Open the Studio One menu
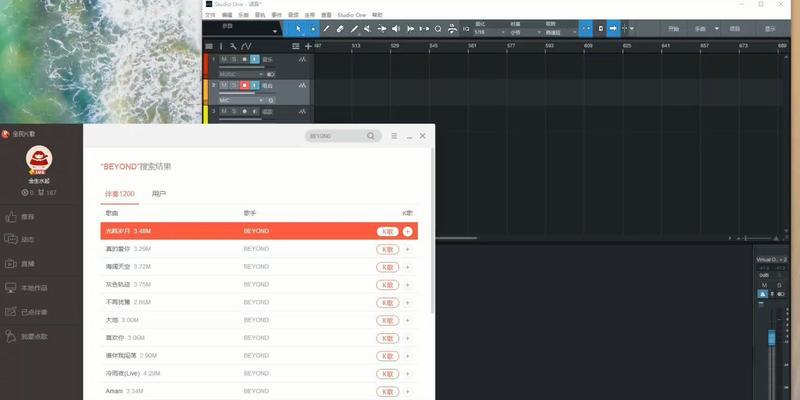Viewport: 800px width, 400px height. 352,15
